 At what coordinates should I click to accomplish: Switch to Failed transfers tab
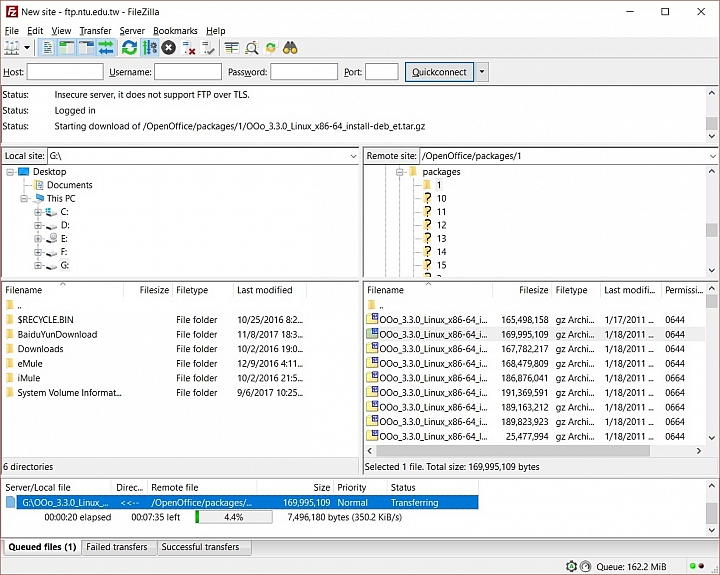tap(117, 547)
